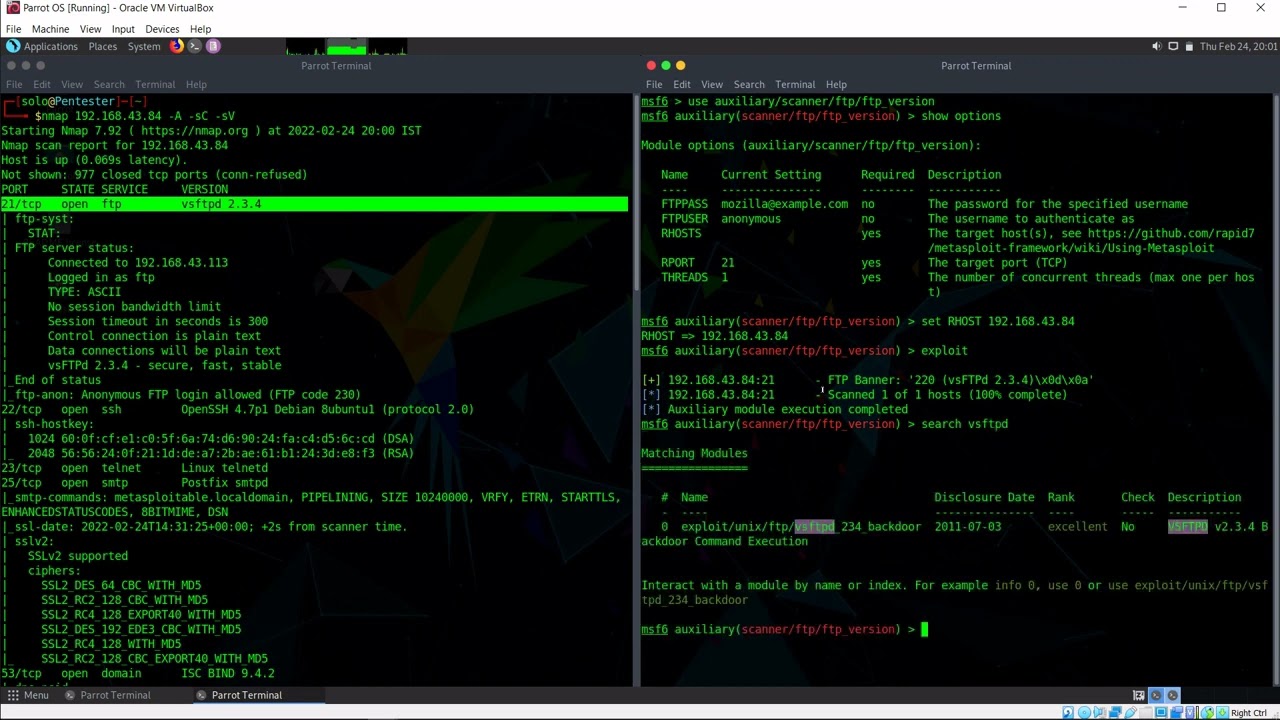Click the VirtualBox keyboard capture arrow icon
This screenshot has width=1280, height=720.
click(1222, 713)
